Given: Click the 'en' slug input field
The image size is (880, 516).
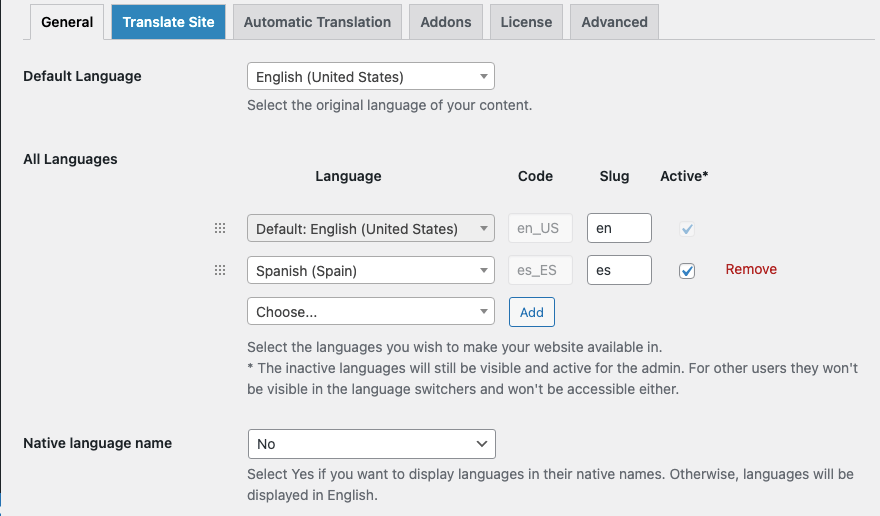Looking at the screenshot, I should coord(619,228).
